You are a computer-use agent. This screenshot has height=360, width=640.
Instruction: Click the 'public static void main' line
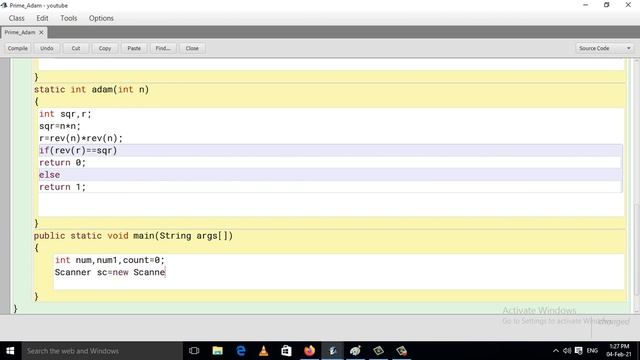(x=133, y=236)
